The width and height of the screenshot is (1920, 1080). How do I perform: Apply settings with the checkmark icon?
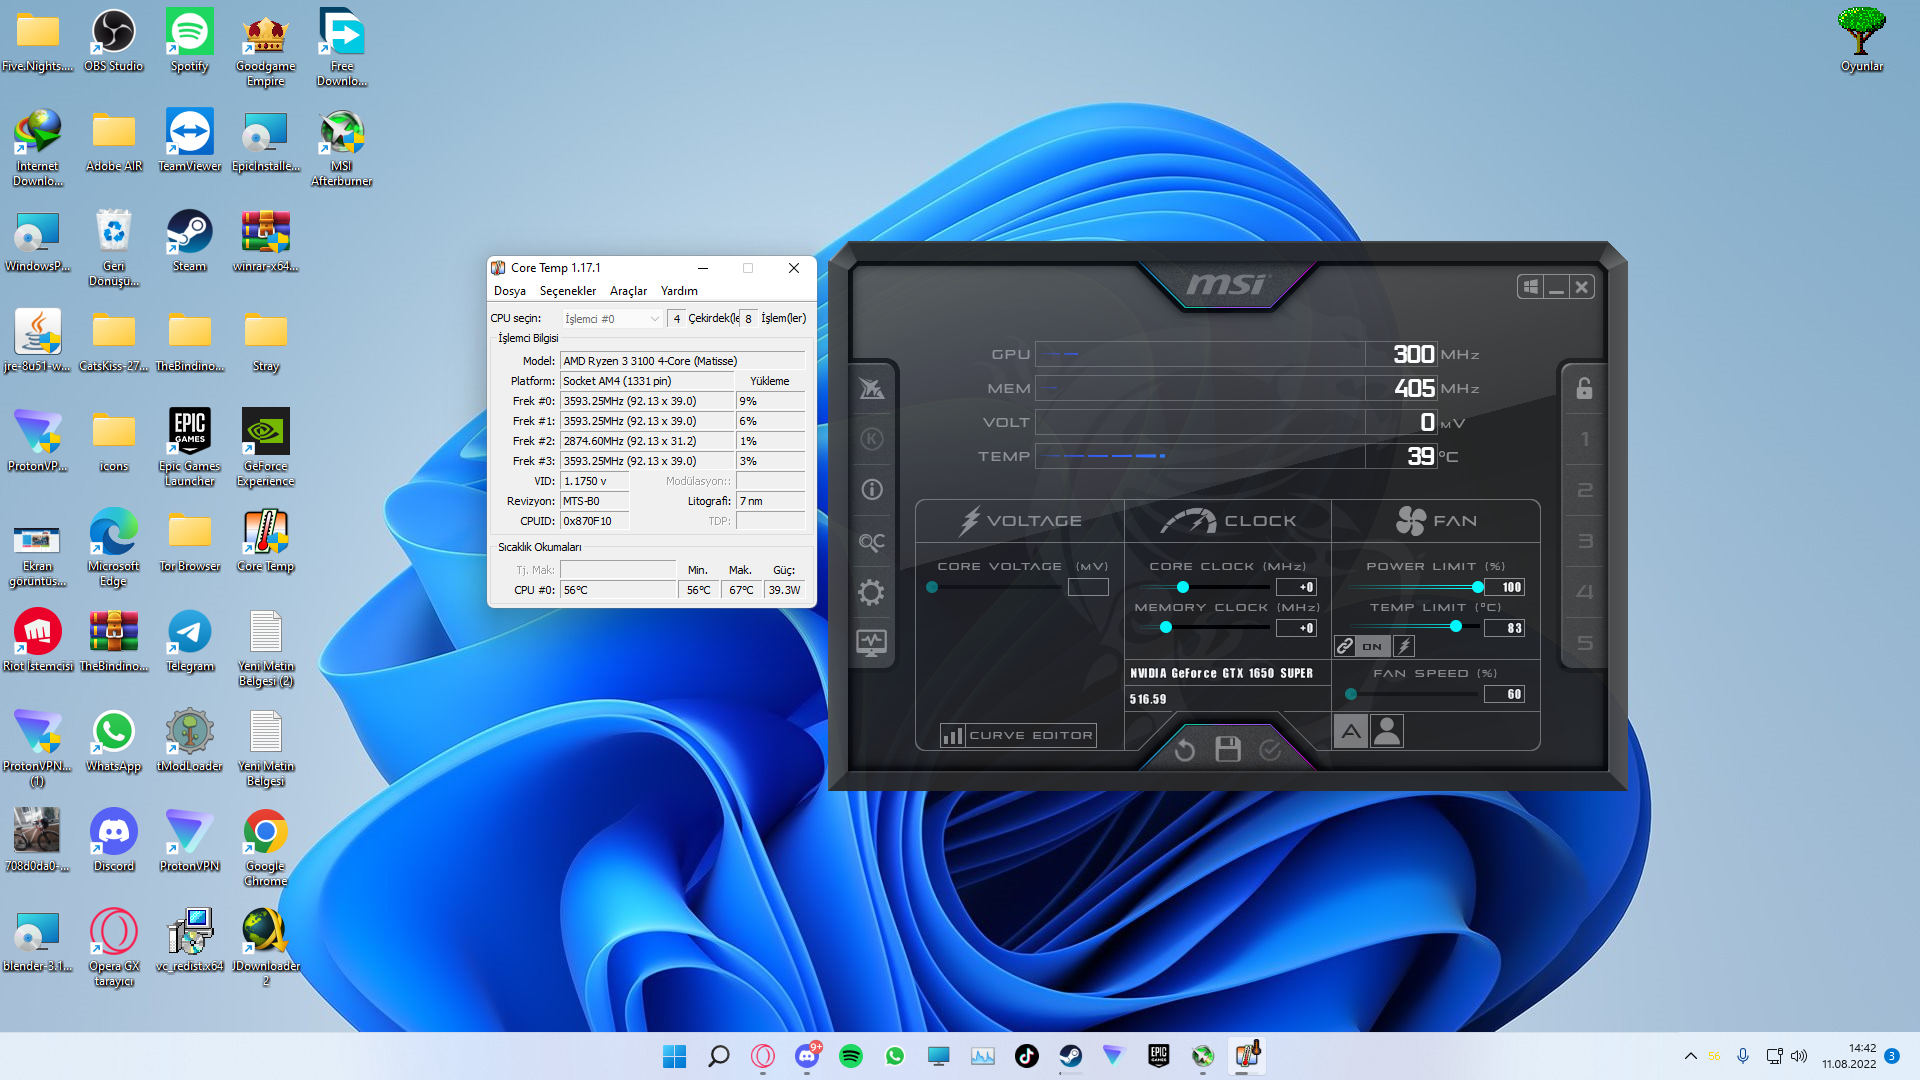point(1271,749)
